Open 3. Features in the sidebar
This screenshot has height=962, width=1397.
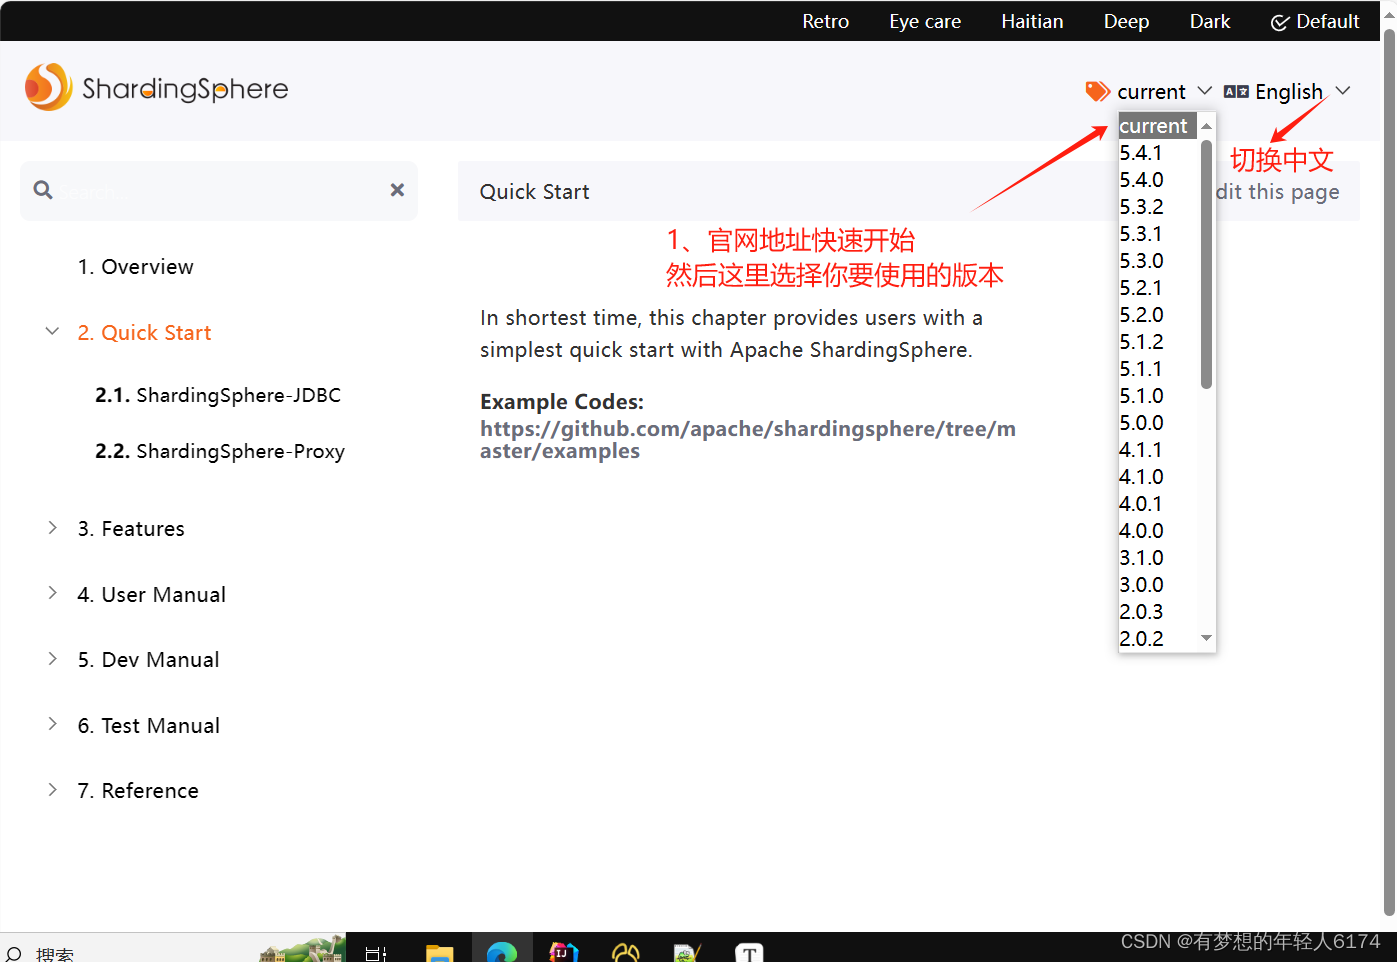coord(131,529)
